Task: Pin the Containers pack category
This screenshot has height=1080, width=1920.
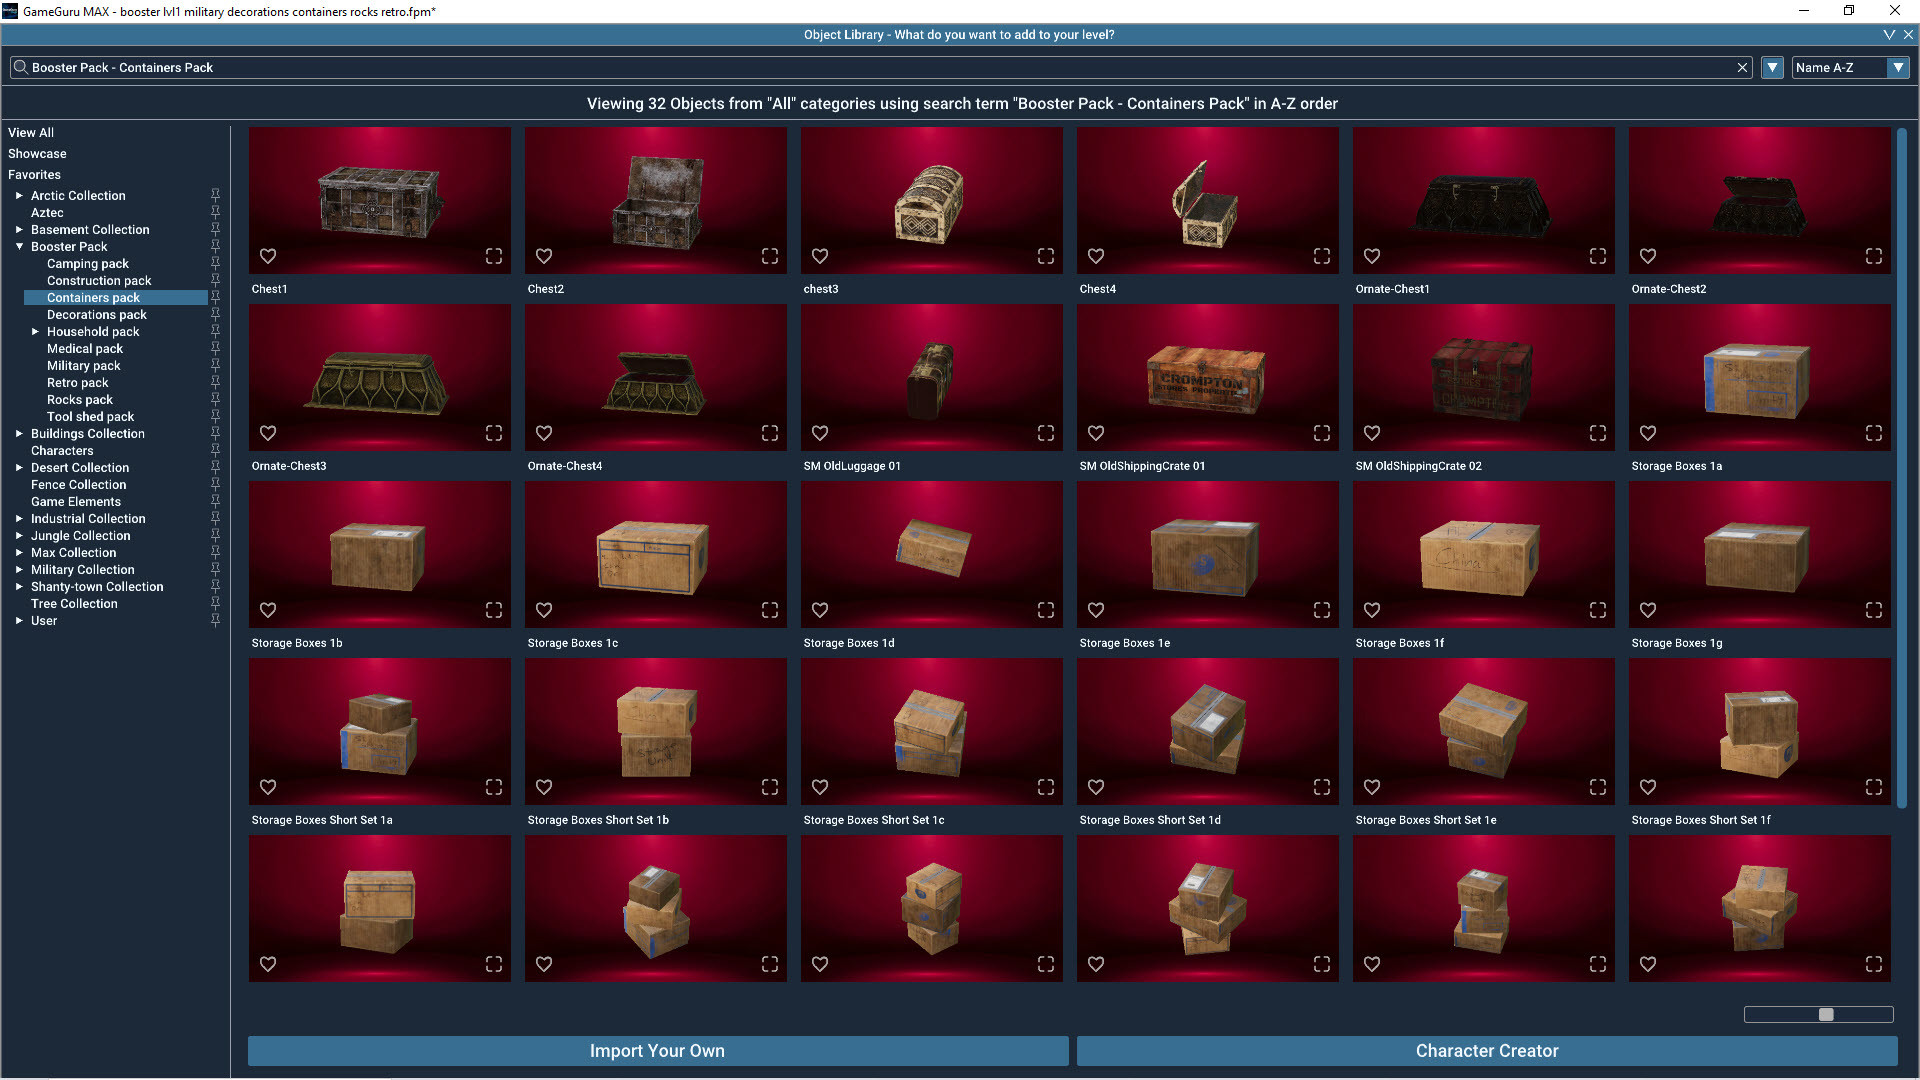Action: [x=215, y=296]
